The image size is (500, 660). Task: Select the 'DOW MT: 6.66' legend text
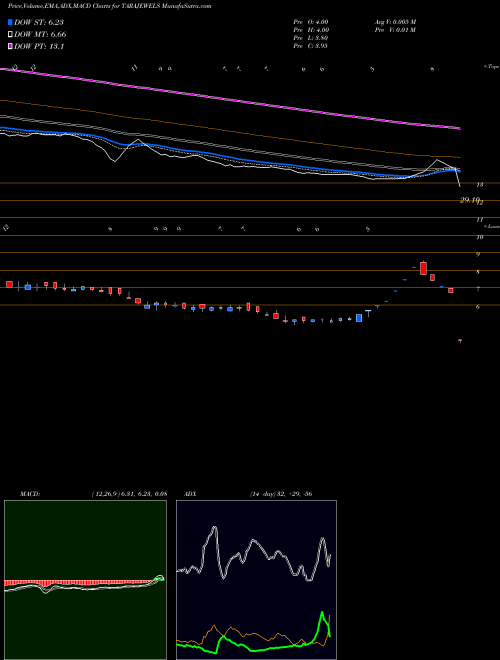40,35
